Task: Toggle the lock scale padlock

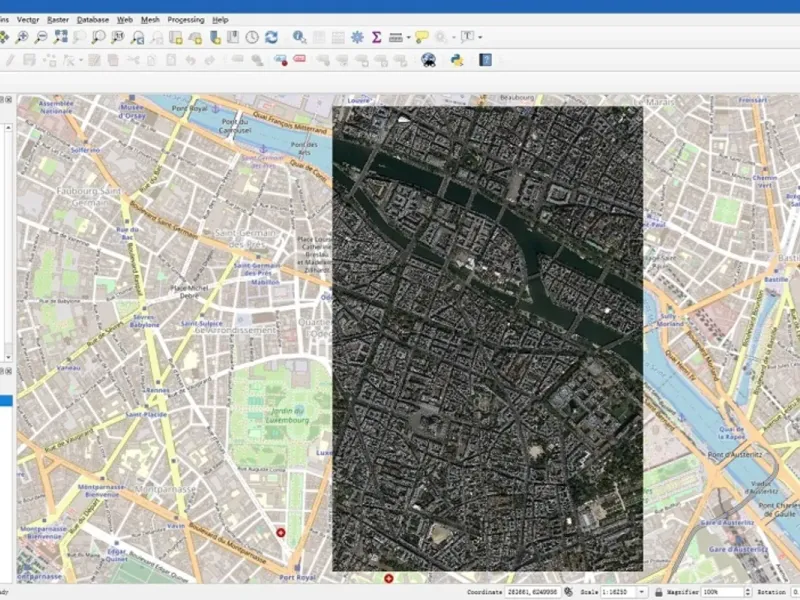Action: coord(658,592)
